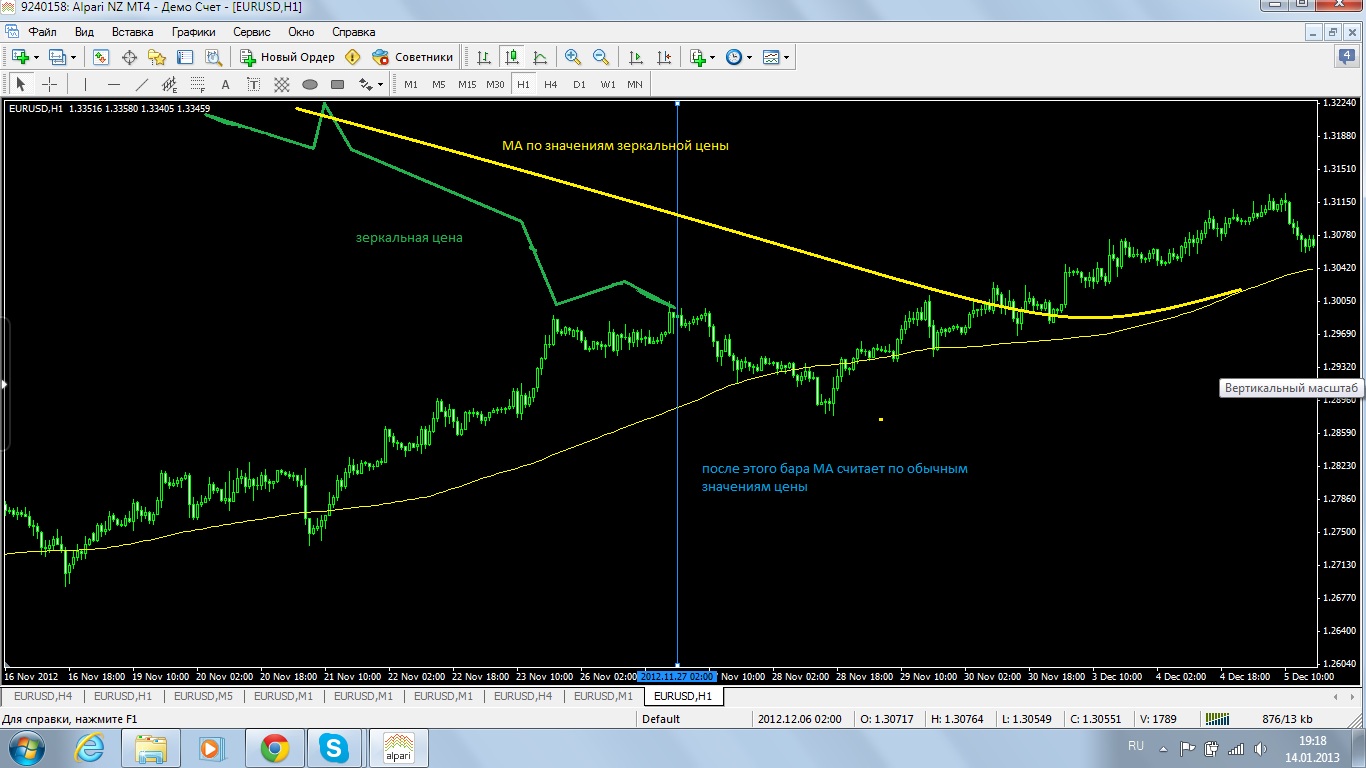
Task: Launch Google Chrome from the taskbar
Action: (x=275, y=748)
